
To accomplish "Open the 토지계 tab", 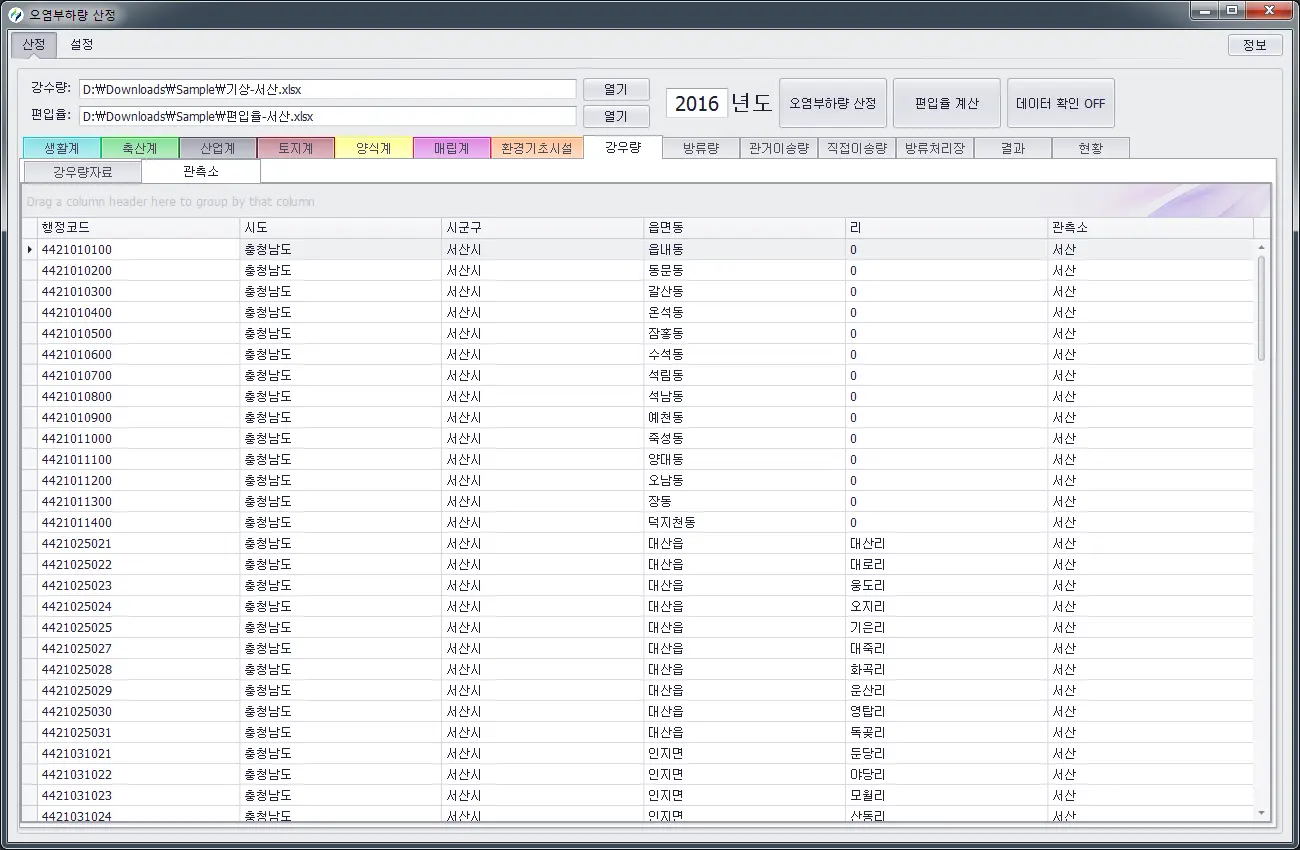I will [x=296, y=148].
